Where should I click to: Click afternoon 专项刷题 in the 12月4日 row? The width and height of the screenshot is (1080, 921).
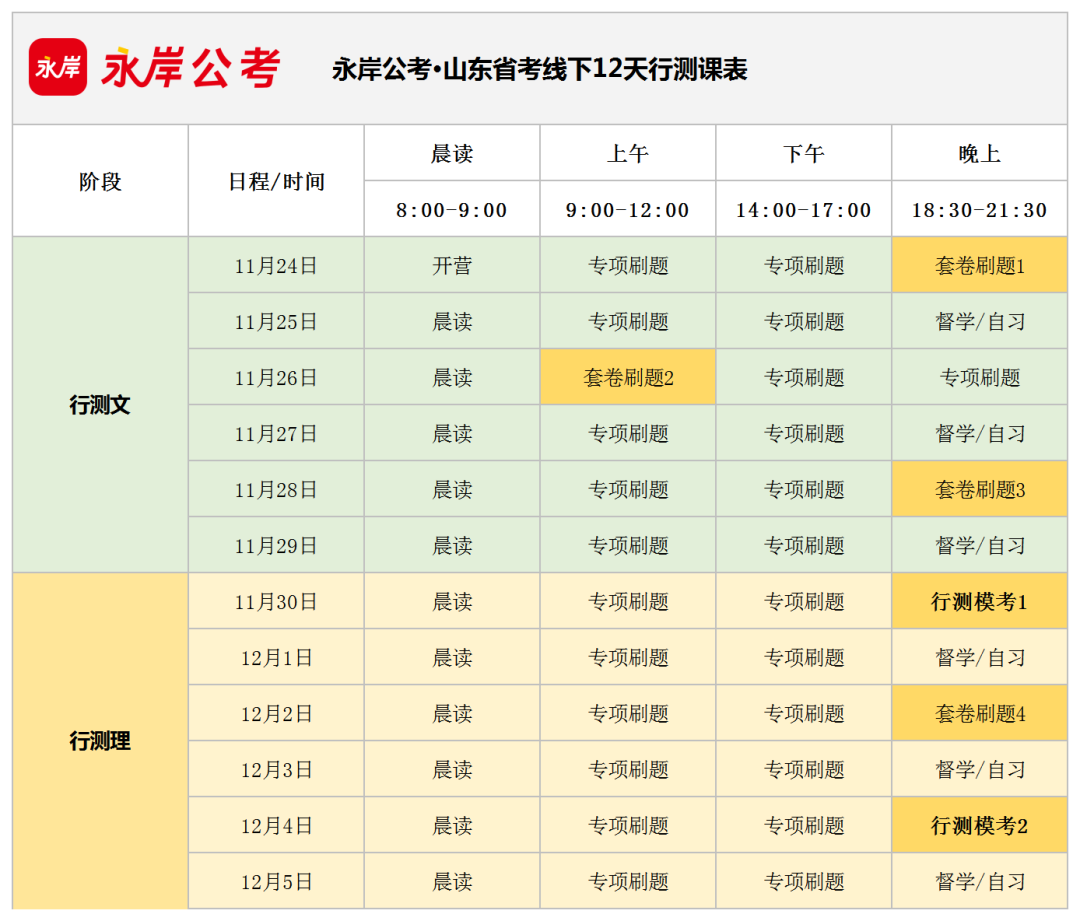coord(804,825)
